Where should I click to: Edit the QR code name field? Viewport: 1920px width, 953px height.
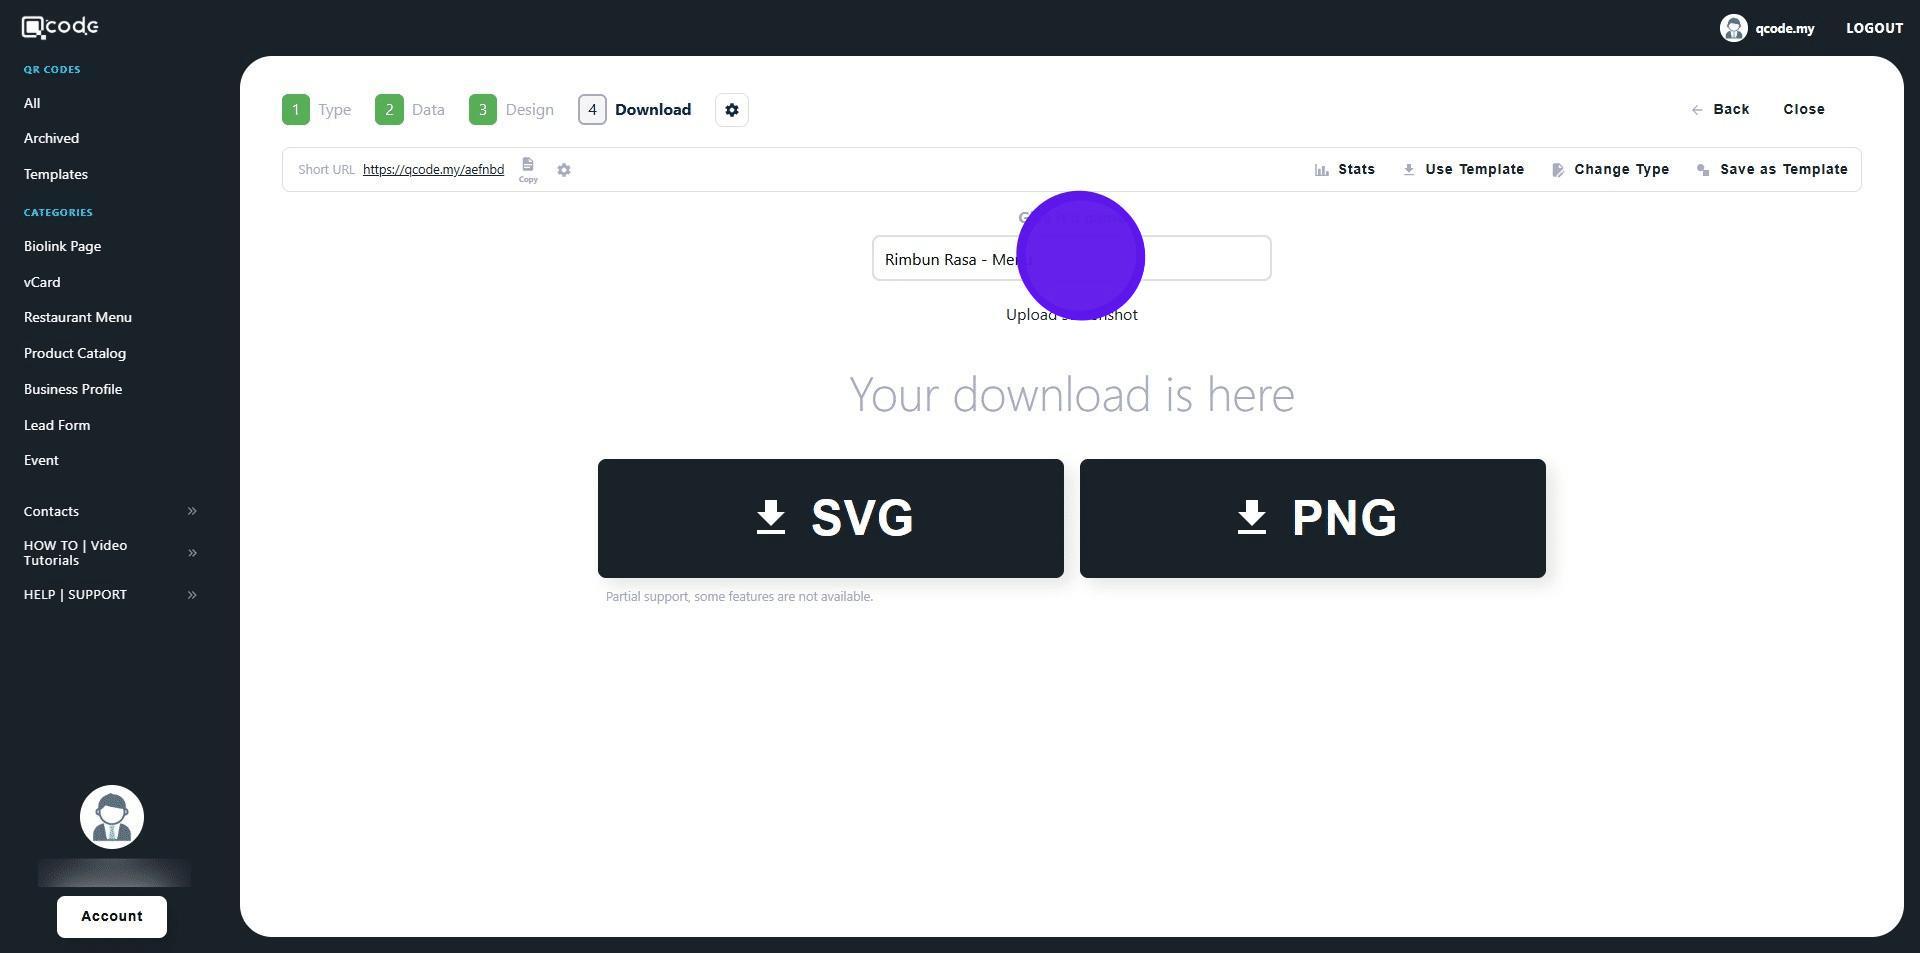point(1071,259)
